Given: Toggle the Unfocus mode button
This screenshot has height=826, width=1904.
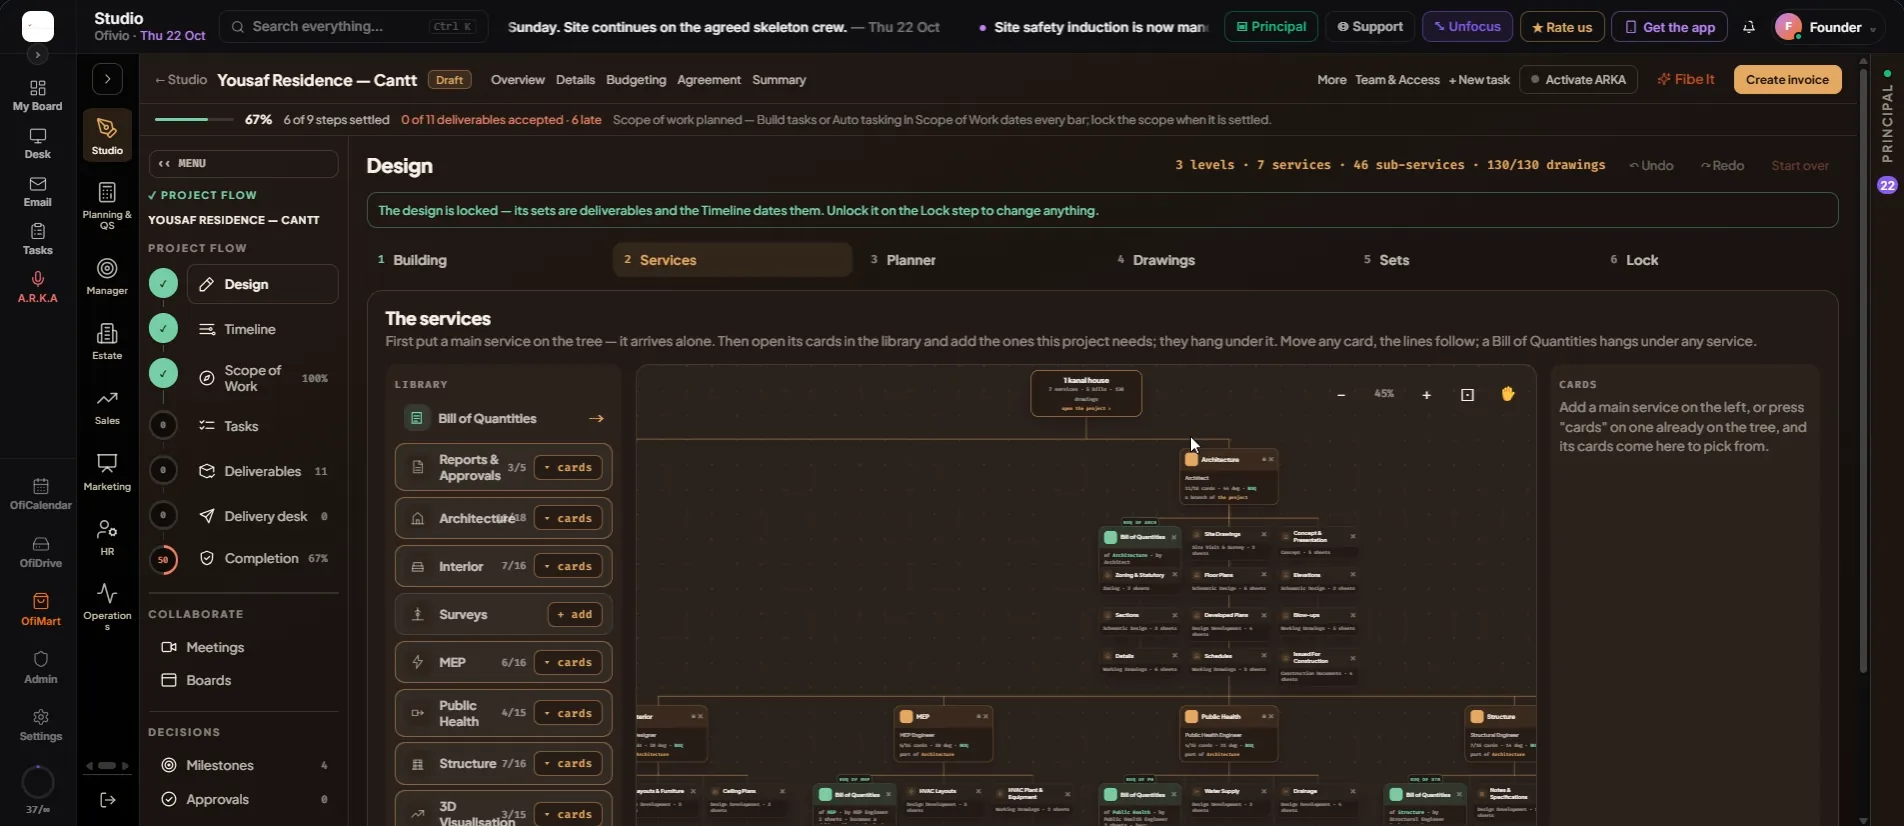Looking at the screenshot, I should click(x=1467, y=27).
